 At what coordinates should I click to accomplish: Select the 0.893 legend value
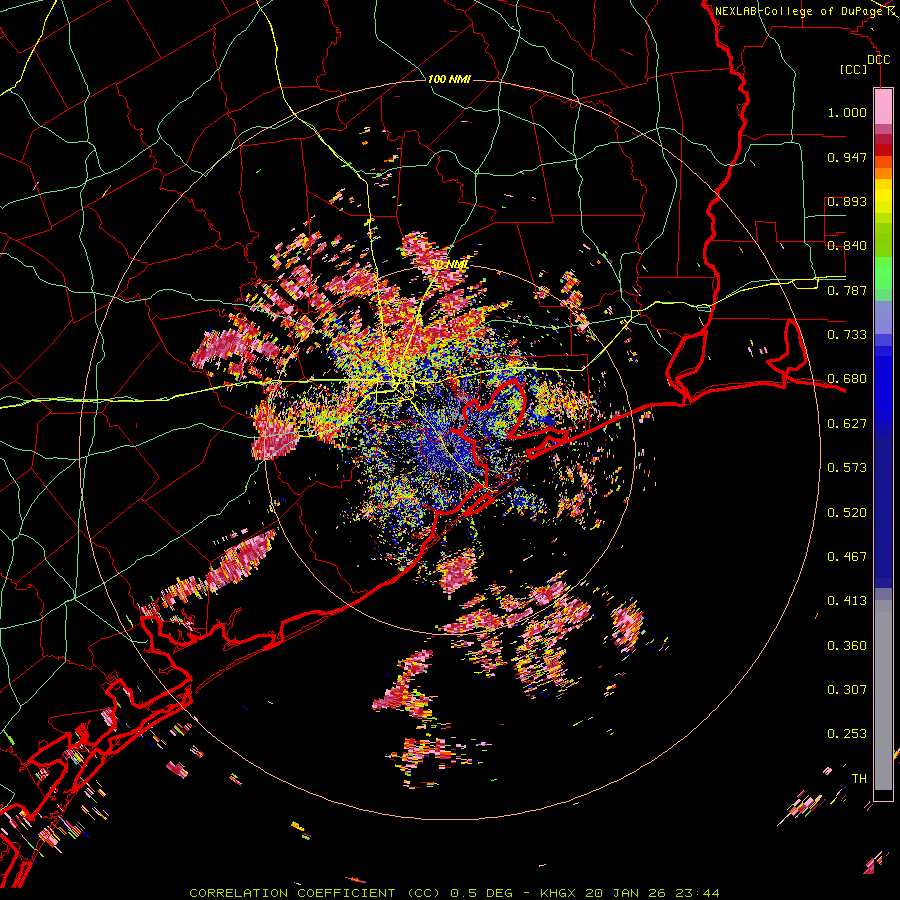click(x=847, y=201)
